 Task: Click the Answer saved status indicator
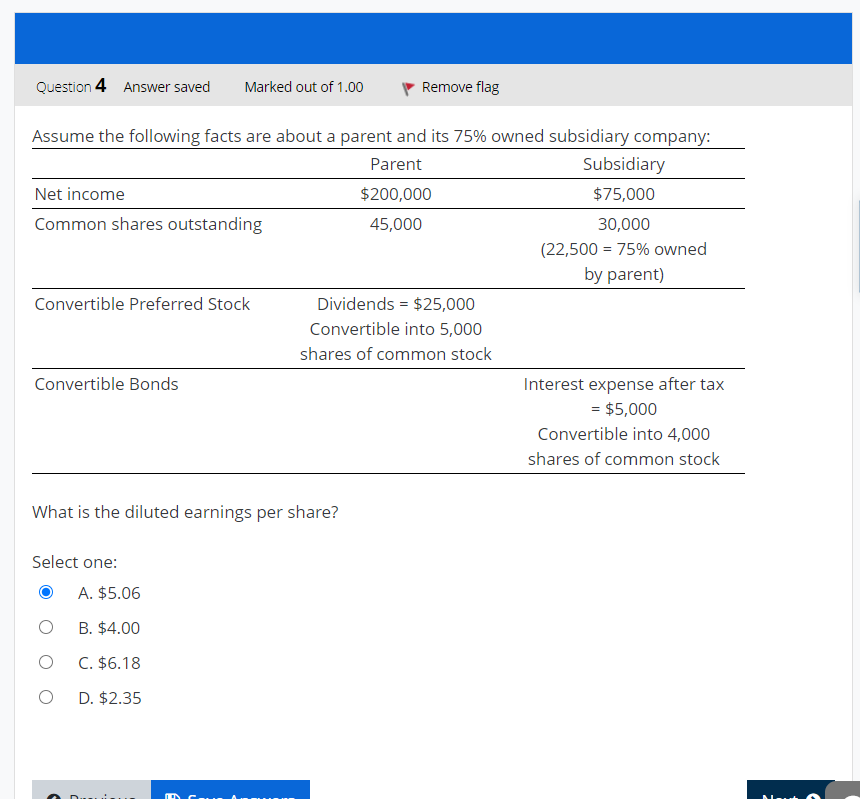click(x=166, y=87)
